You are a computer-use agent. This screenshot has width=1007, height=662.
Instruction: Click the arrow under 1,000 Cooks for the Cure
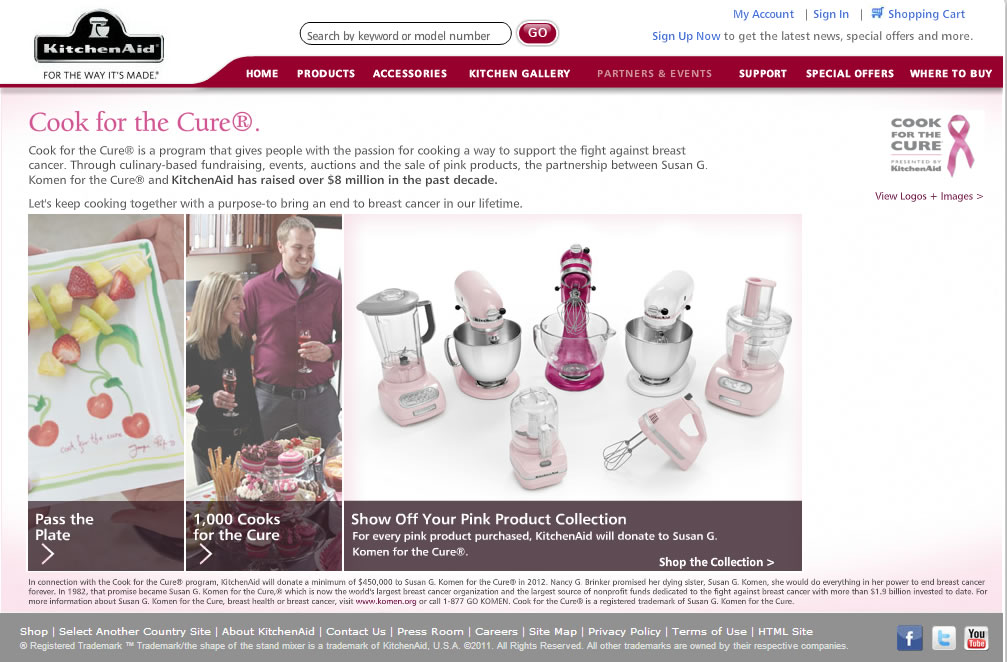click(x=206, y=553)
